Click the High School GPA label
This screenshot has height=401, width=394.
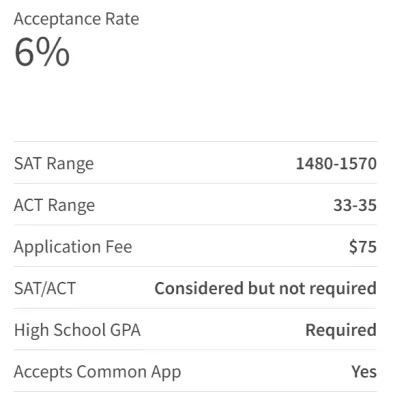tap(77, 330)
